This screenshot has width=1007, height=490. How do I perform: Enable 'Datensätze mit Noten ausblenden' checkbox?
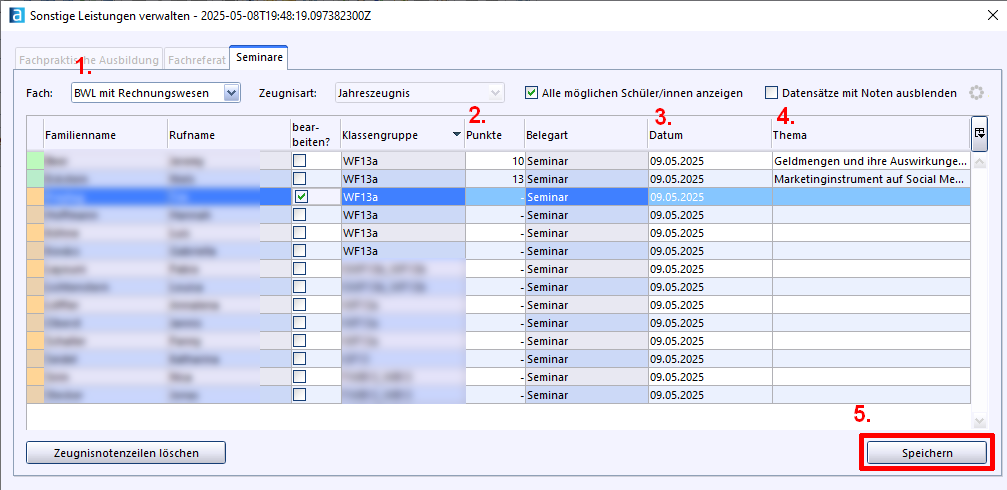[x=771, y=93]
